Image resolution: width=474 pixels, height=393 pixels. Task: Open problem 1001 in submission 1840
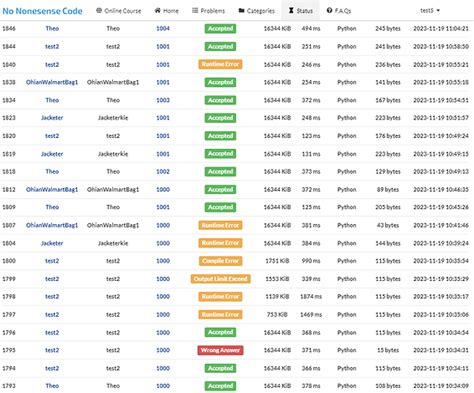click(x=163, y=65)
